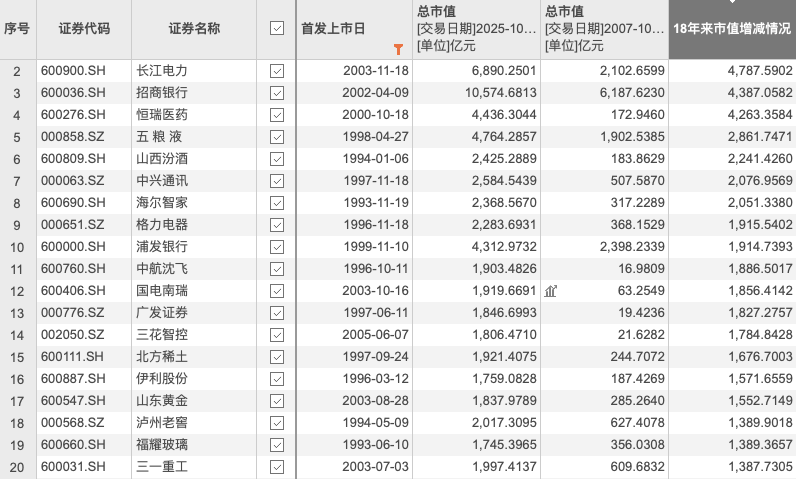Toggle the checkbox for 格力电器
The image size is (796, 479).
(277, 225)
